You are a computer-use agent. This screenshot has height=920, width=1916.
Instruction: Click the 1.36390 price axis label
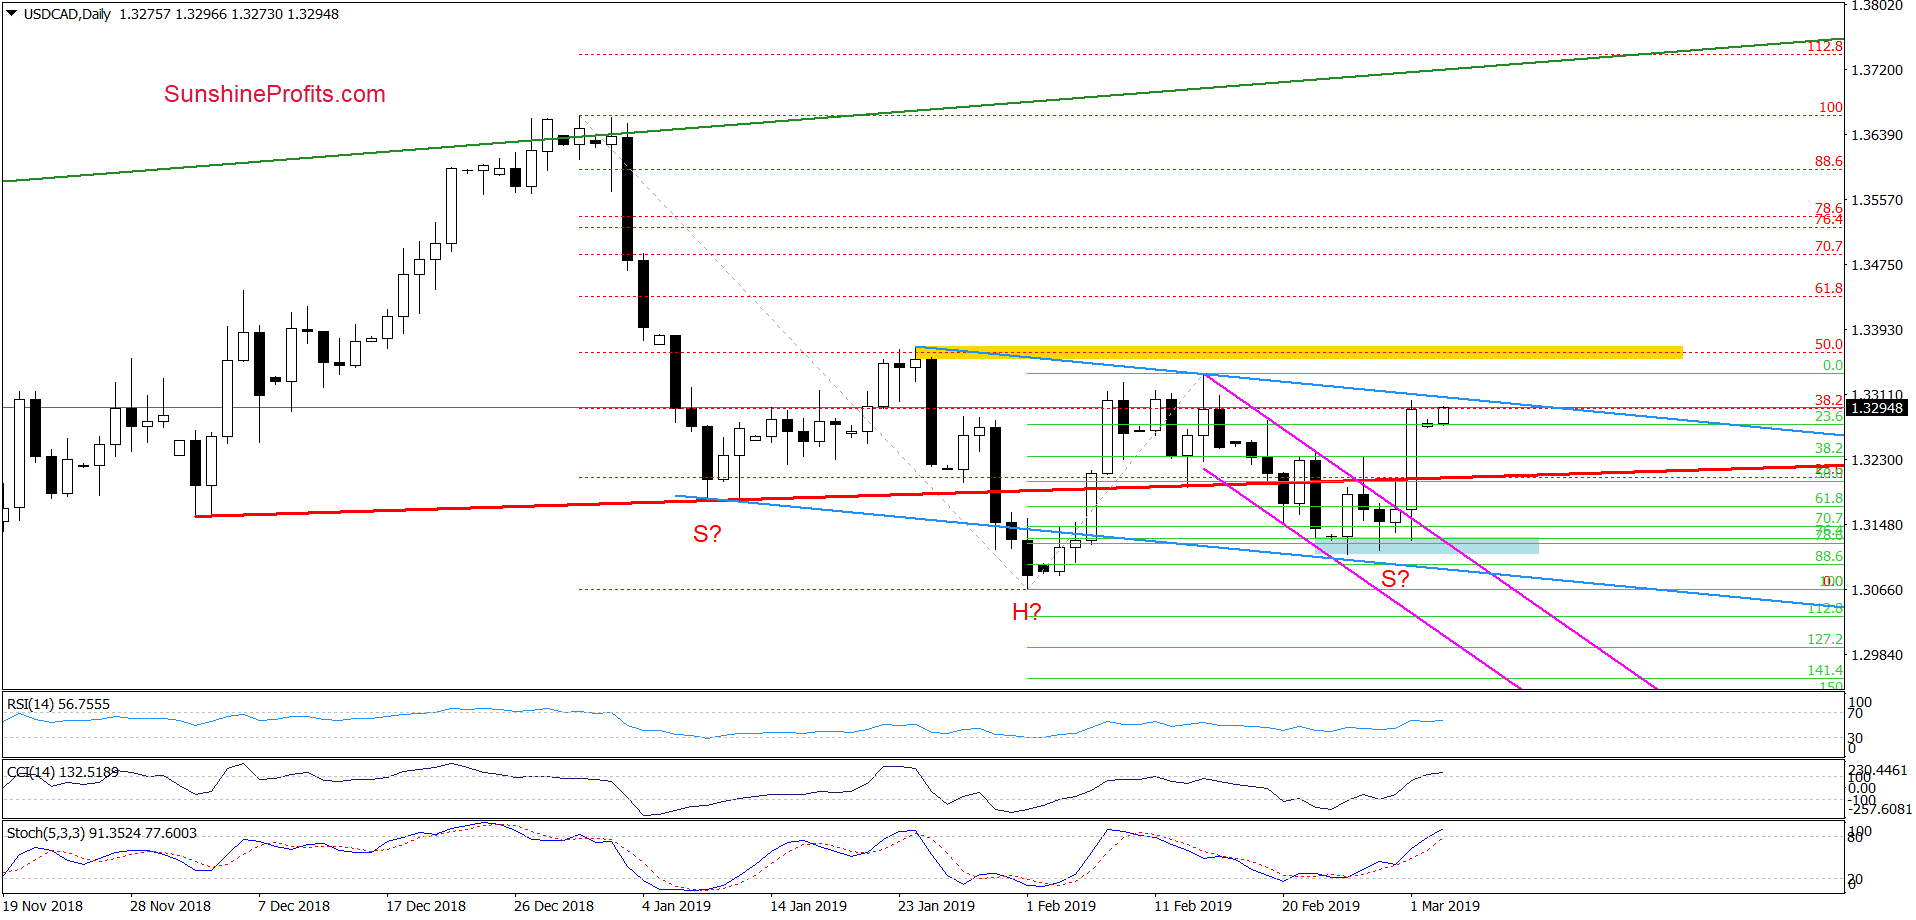tap(1877, 135)
